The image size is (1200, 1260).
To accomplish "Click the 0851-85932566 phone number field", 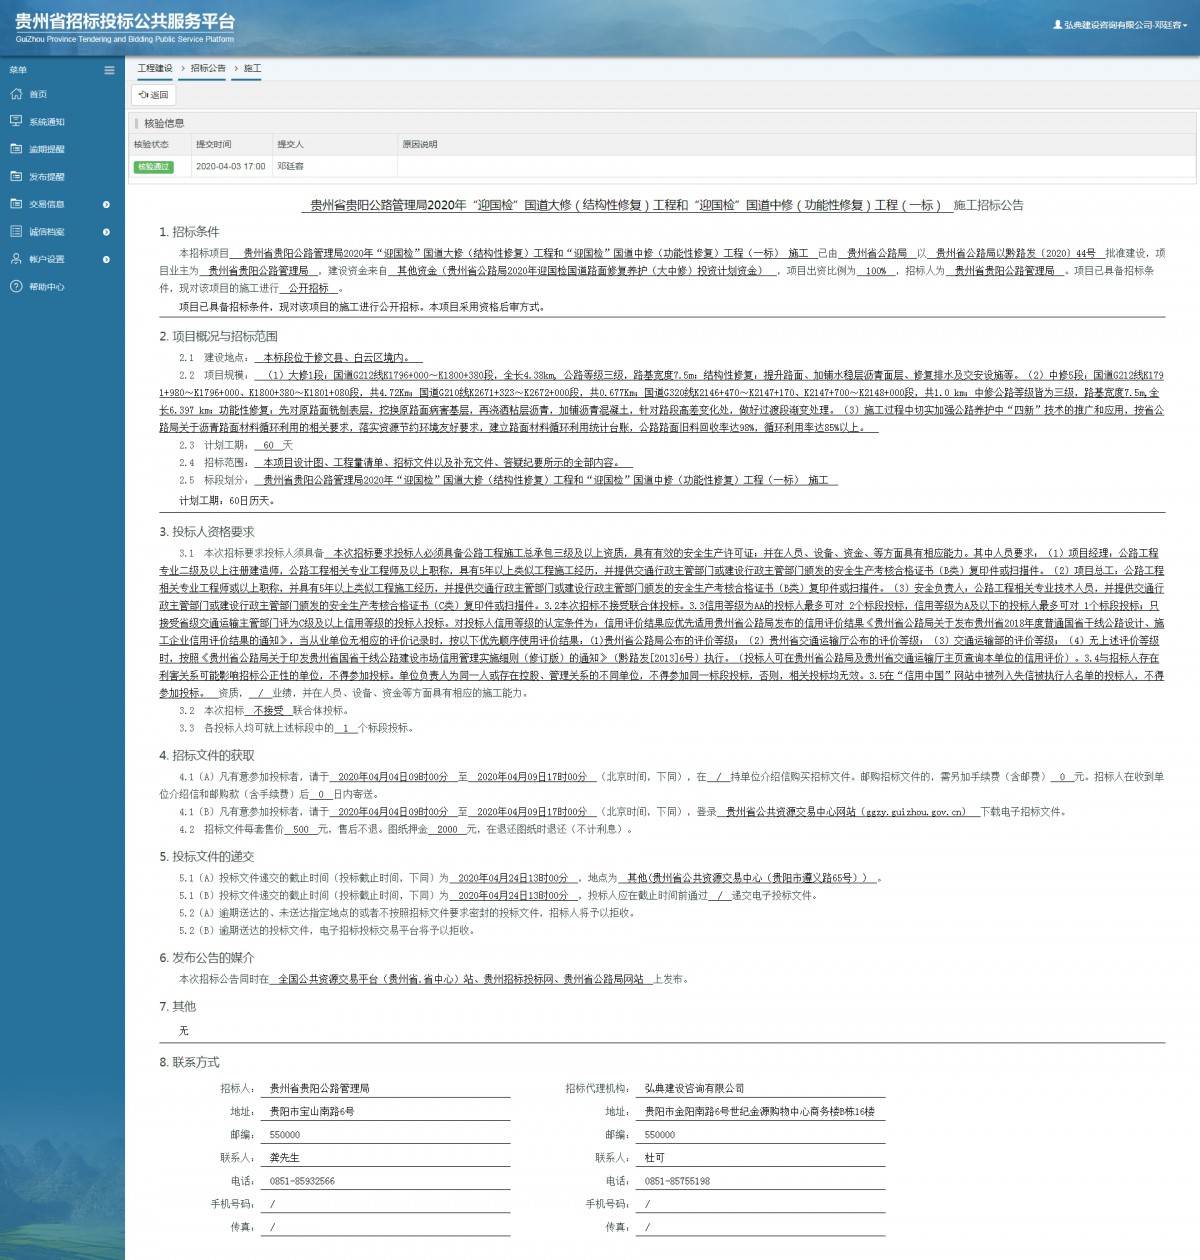I will [x=388, y=1181].
